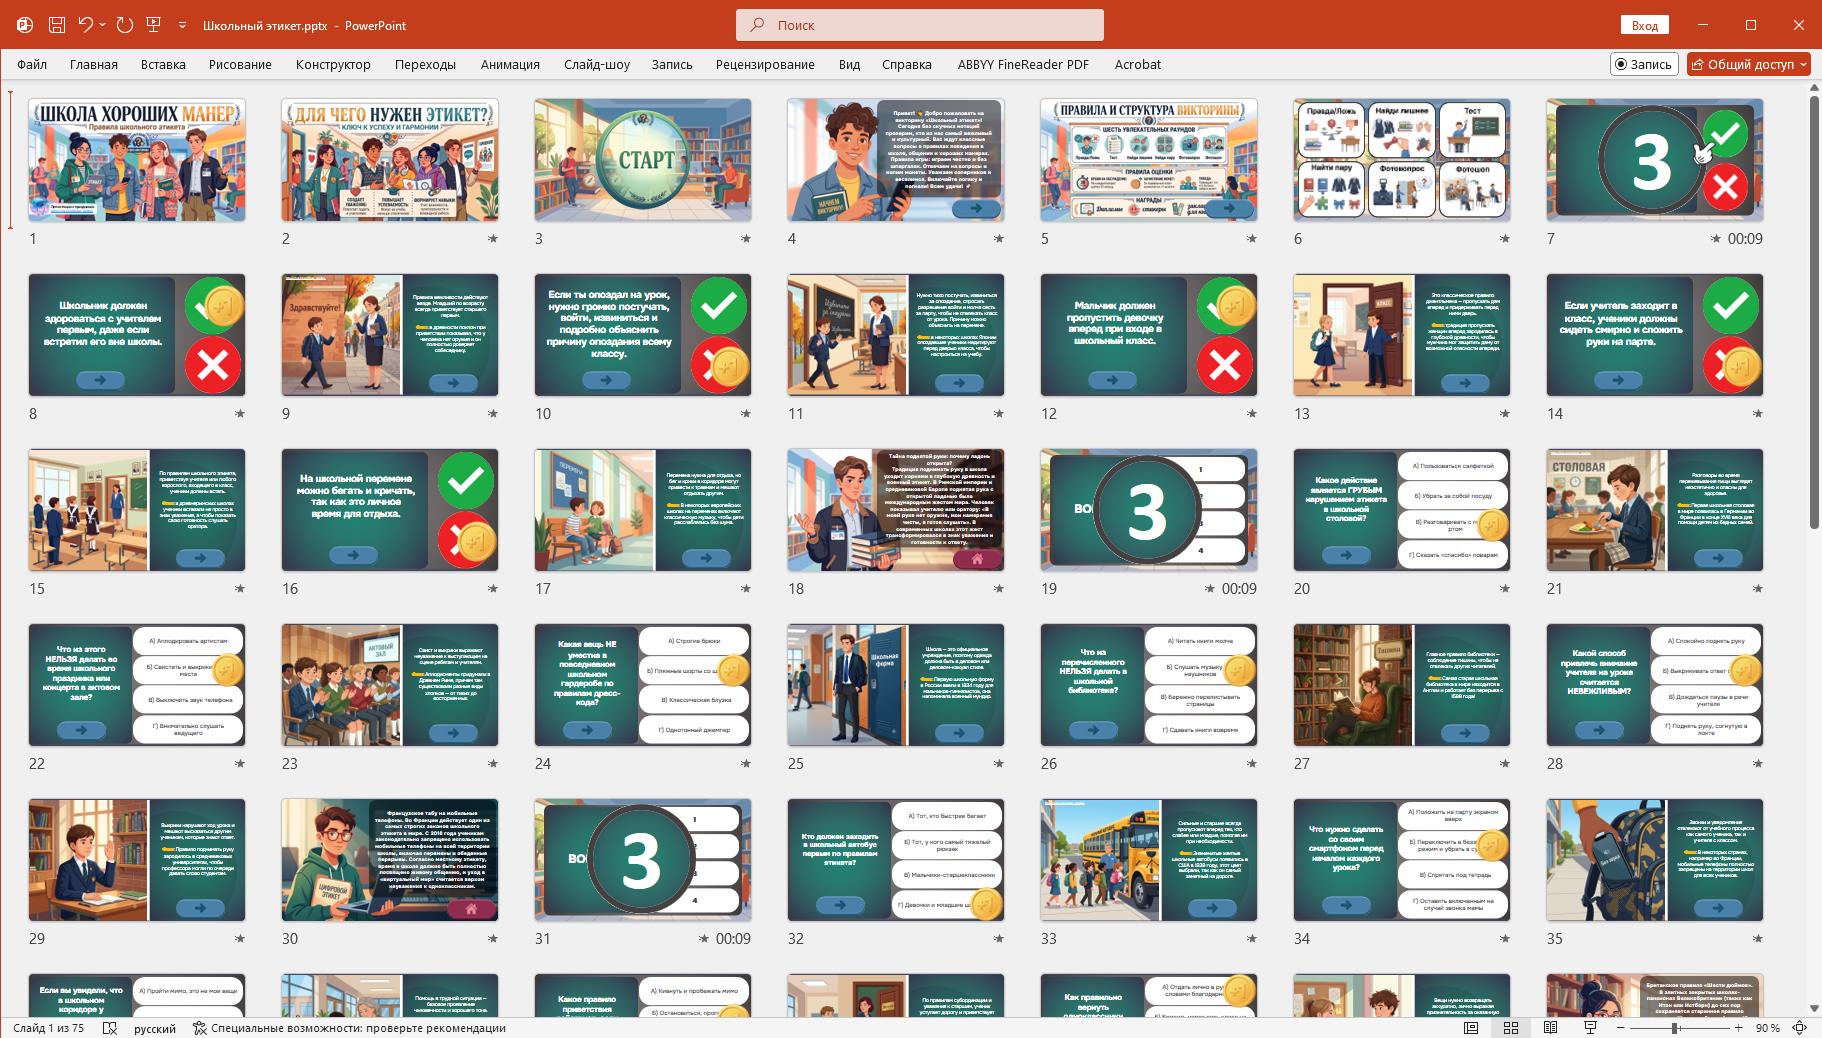
Task: Click the 00:09 timing under slide 31
Action: [733, 939]
